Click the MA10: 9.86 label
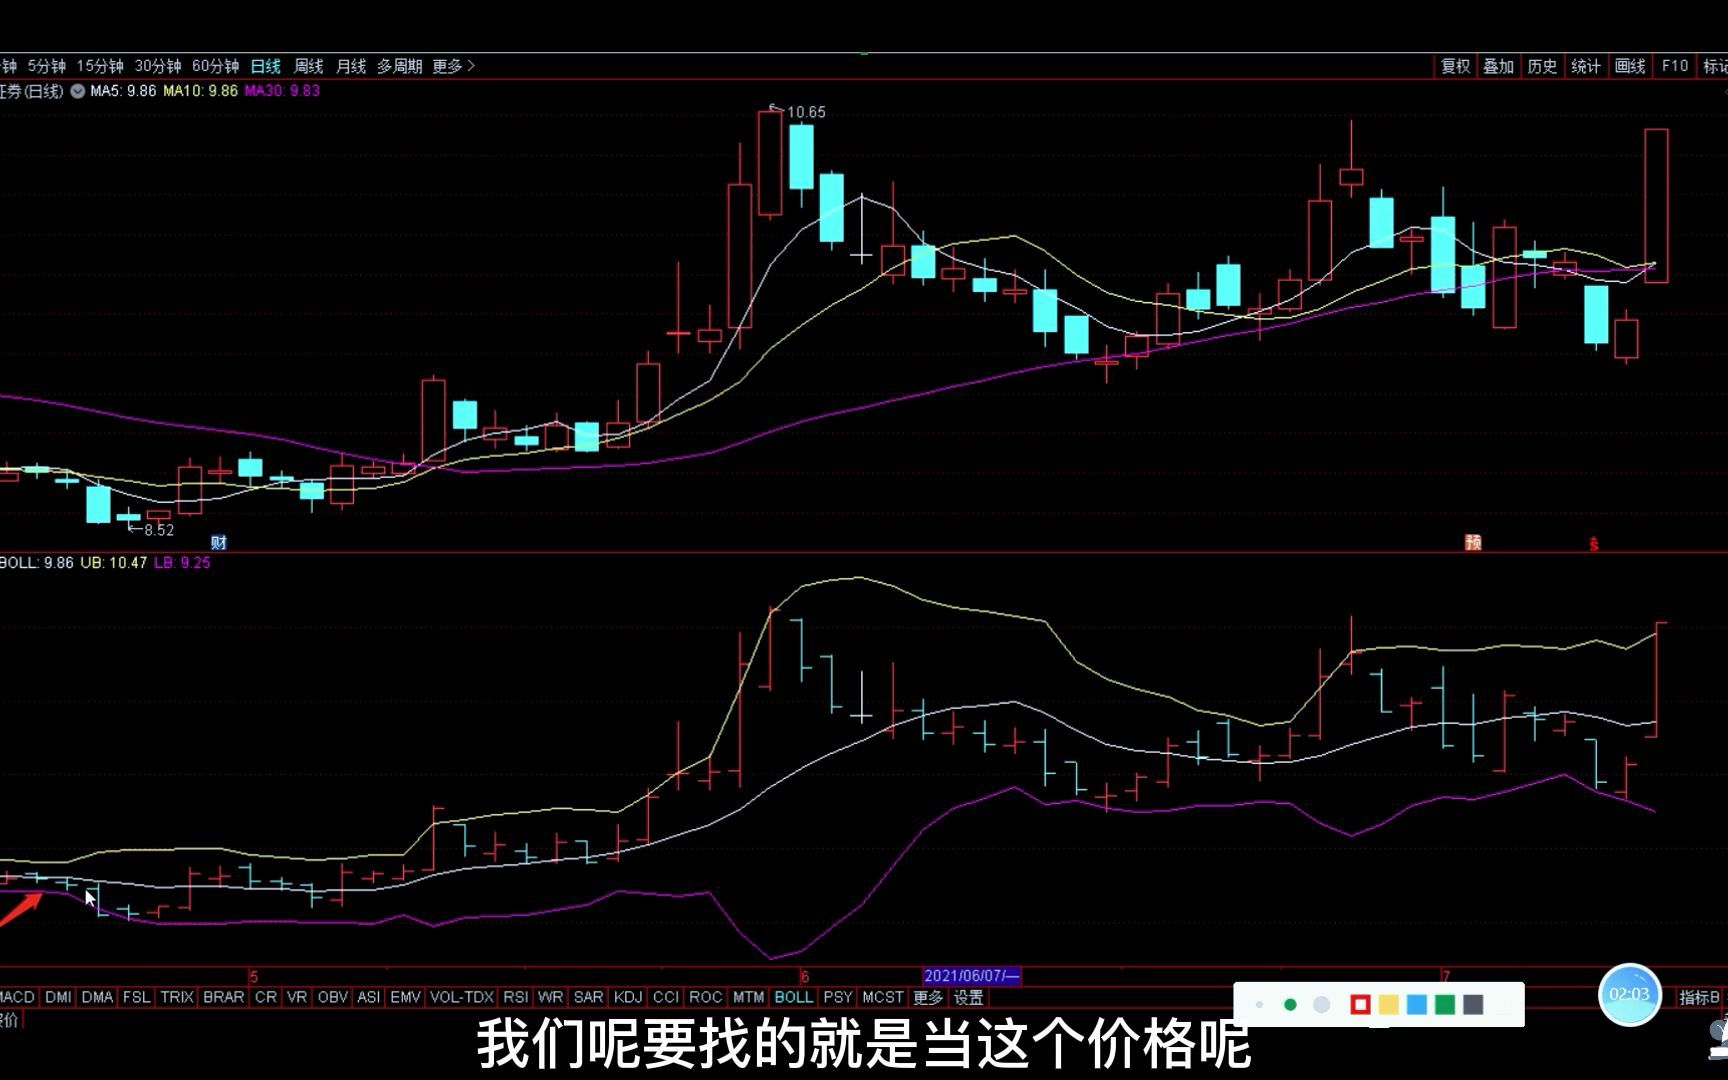1728x1080 pixels. (x=200, y=91)
